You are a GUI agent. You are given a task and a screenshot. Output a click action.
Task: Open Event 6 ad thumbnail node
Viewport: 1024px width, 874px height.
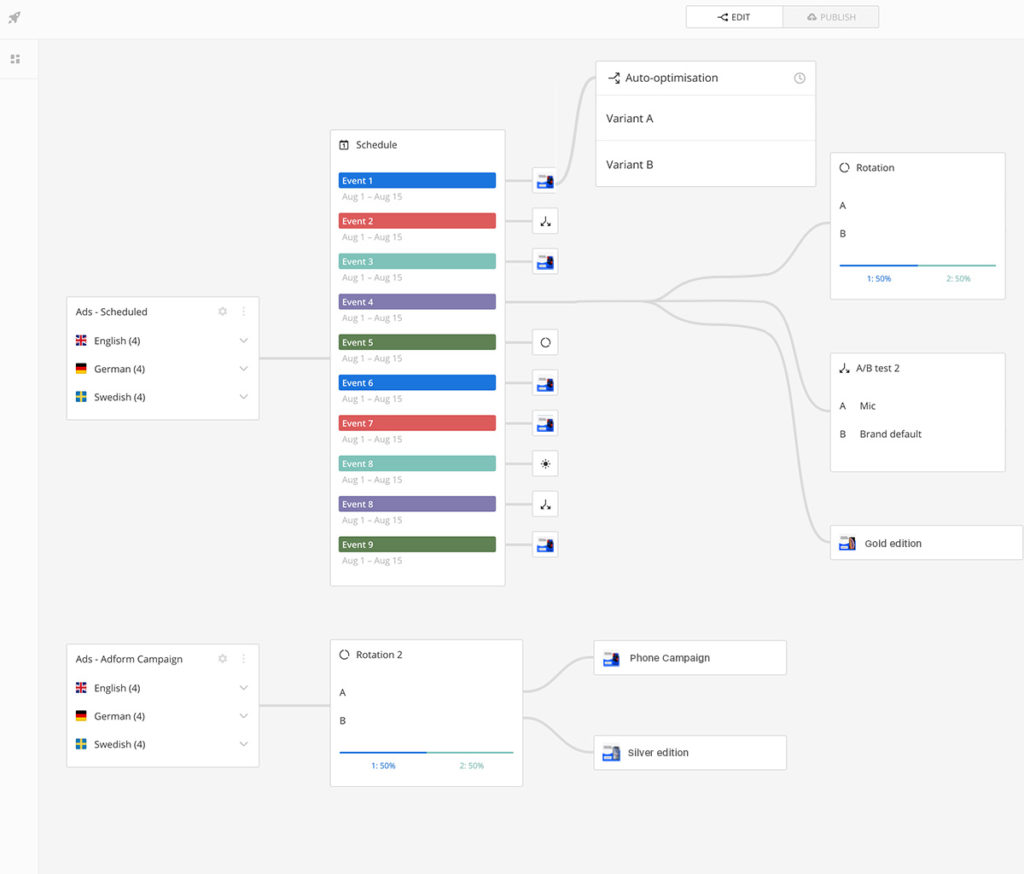[545, 383]
